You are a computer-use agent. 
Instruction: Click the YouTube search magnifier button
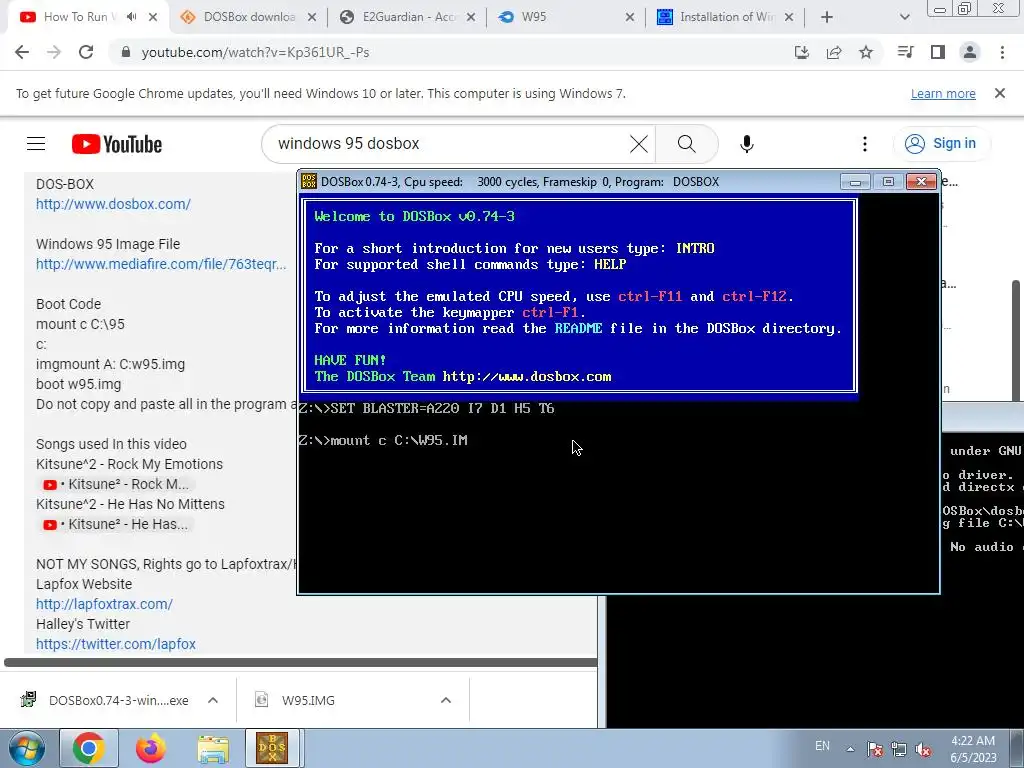pos(686,144)
